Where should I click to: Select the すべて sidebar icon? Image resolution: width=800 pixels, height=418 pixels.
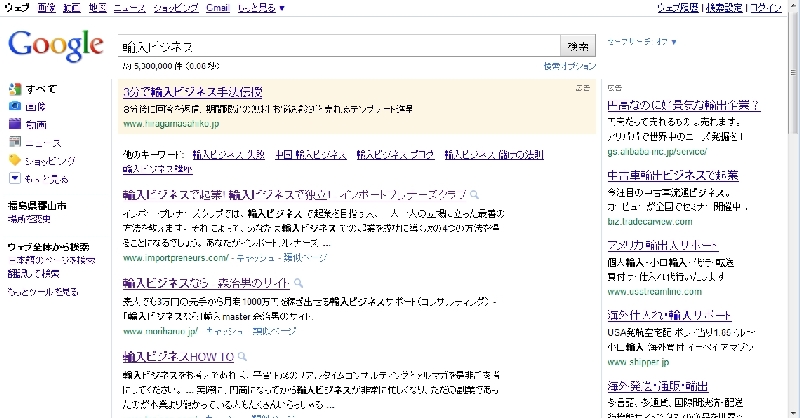(15, 89)
